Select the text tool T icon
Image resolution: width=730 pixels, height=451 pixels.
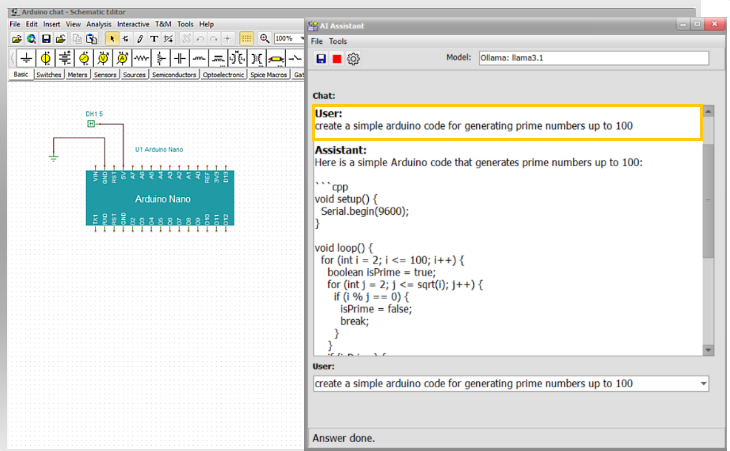pos(153,38)
